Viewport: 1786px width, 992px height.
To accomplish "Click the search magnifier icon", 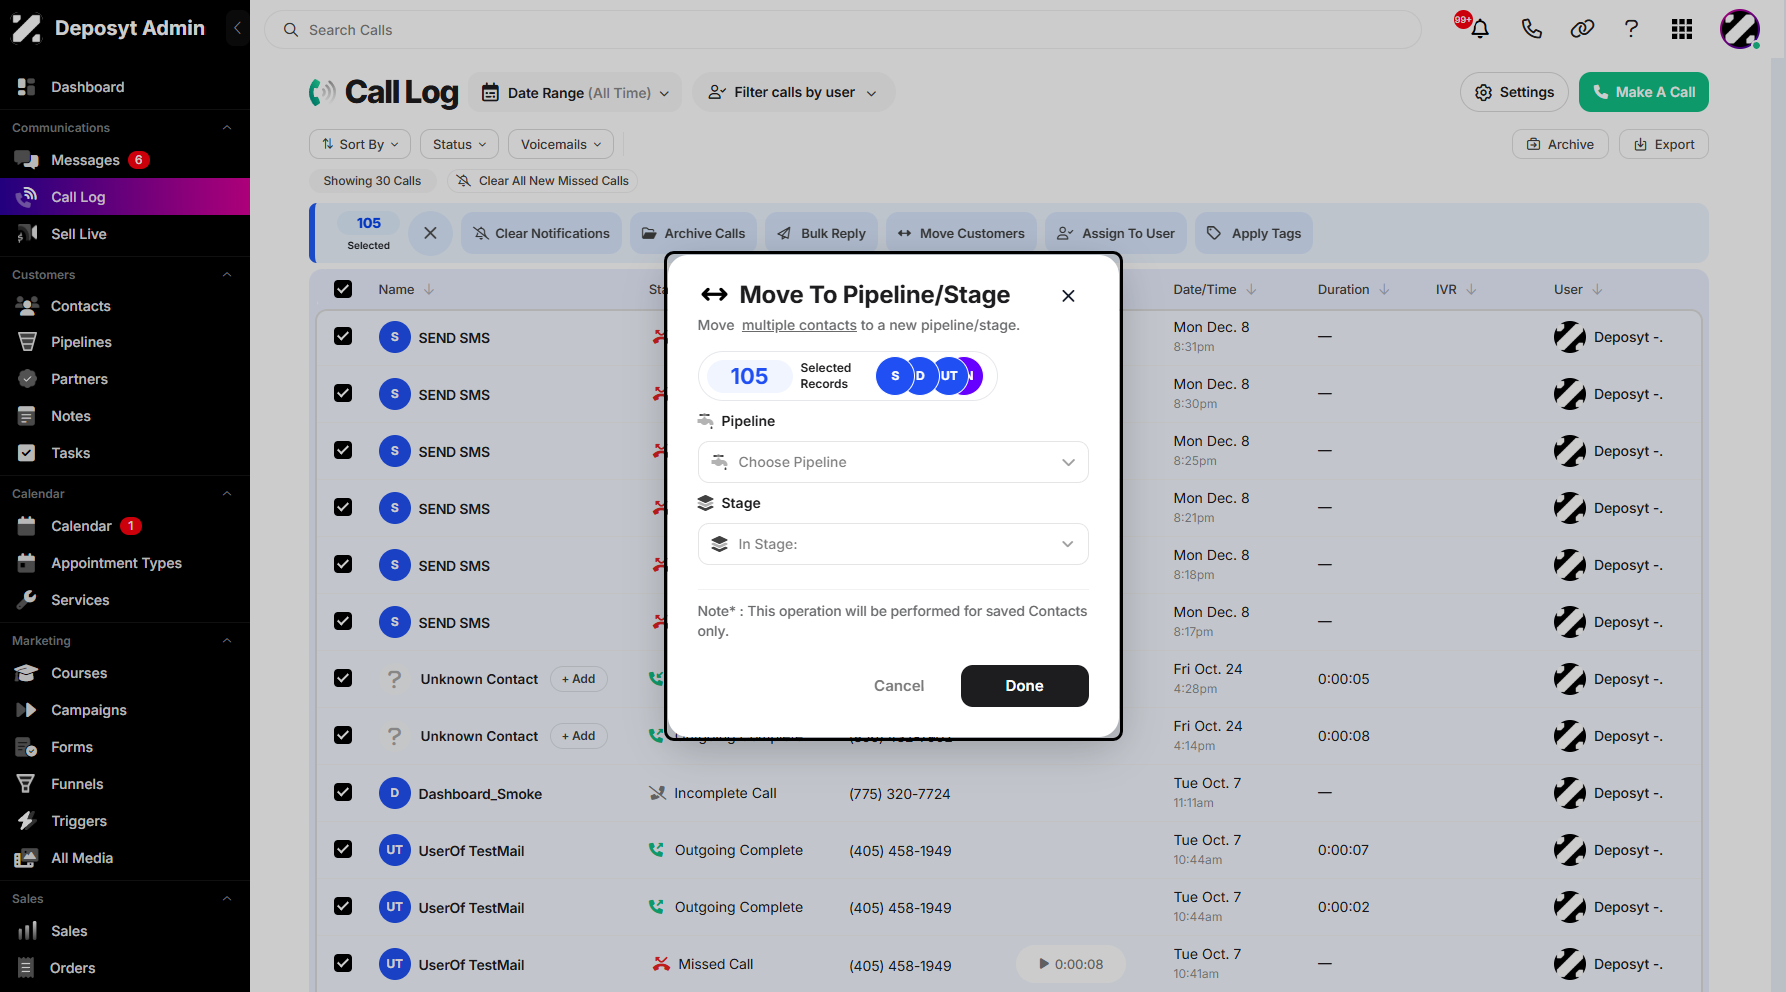I will pyautogui.click(x=291, y=30).
